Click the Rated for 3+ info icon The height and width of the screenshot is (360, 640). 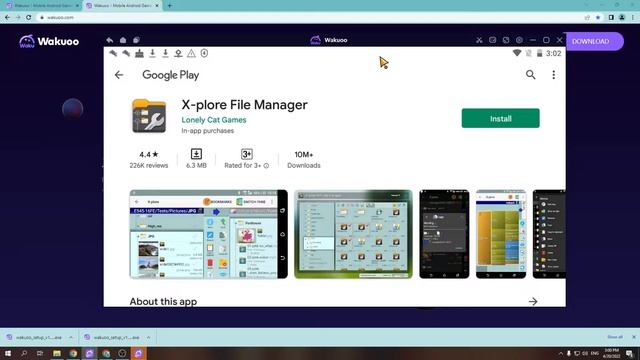tap(266, 166)
